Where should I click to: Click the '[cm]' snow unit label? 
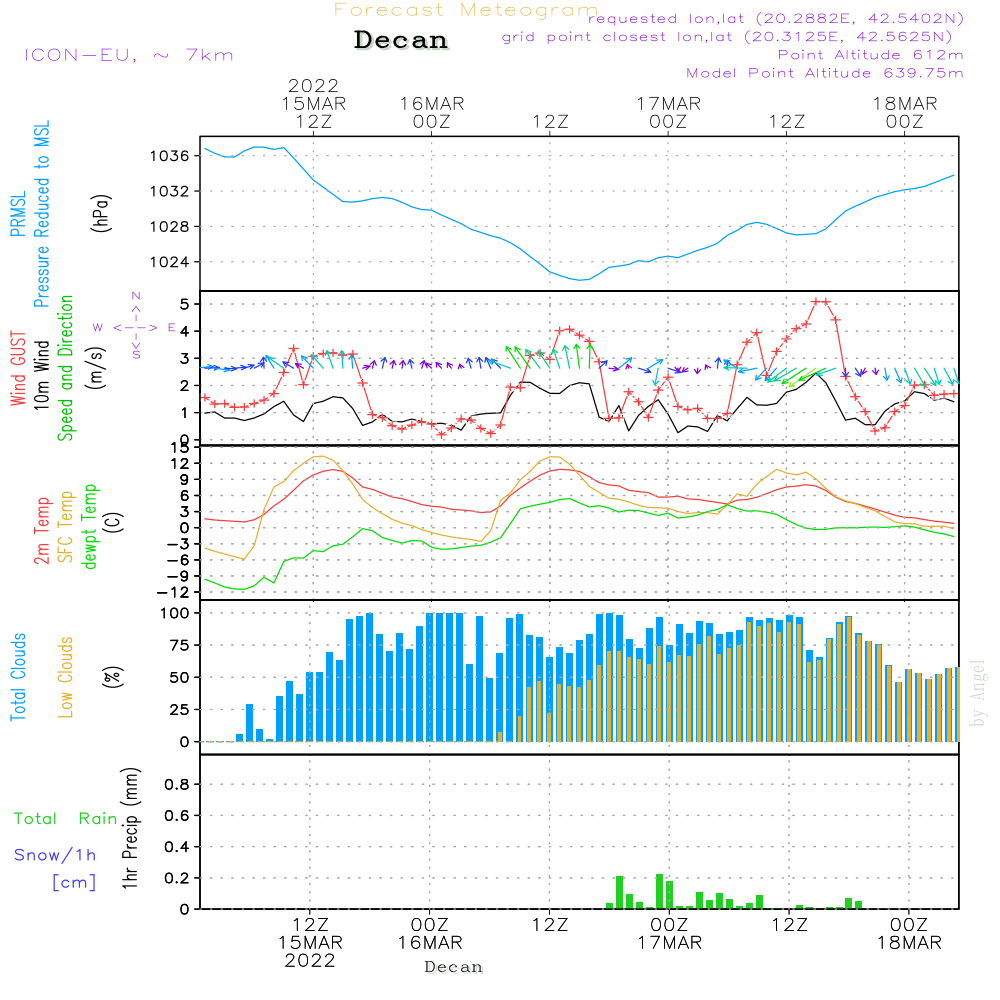coord(74,883)
